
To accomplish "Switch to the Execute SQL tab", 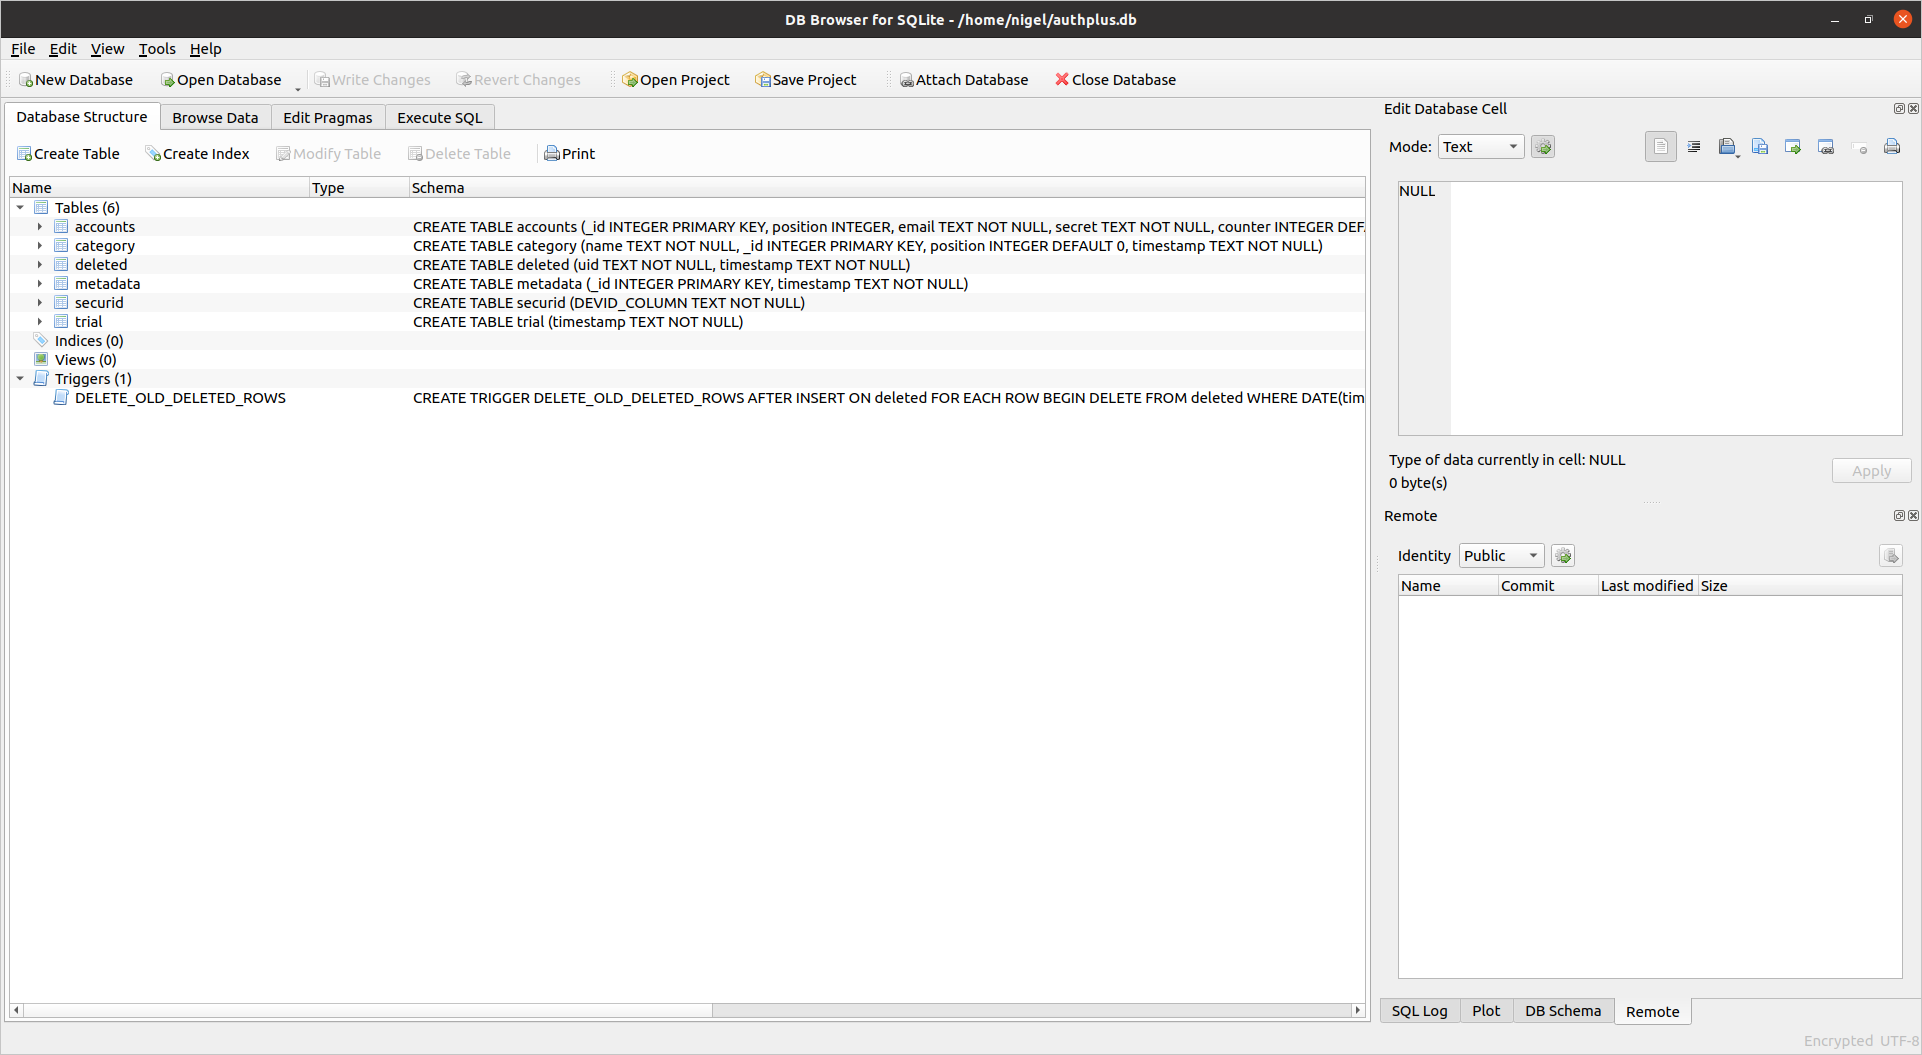I will click(440, 118).
